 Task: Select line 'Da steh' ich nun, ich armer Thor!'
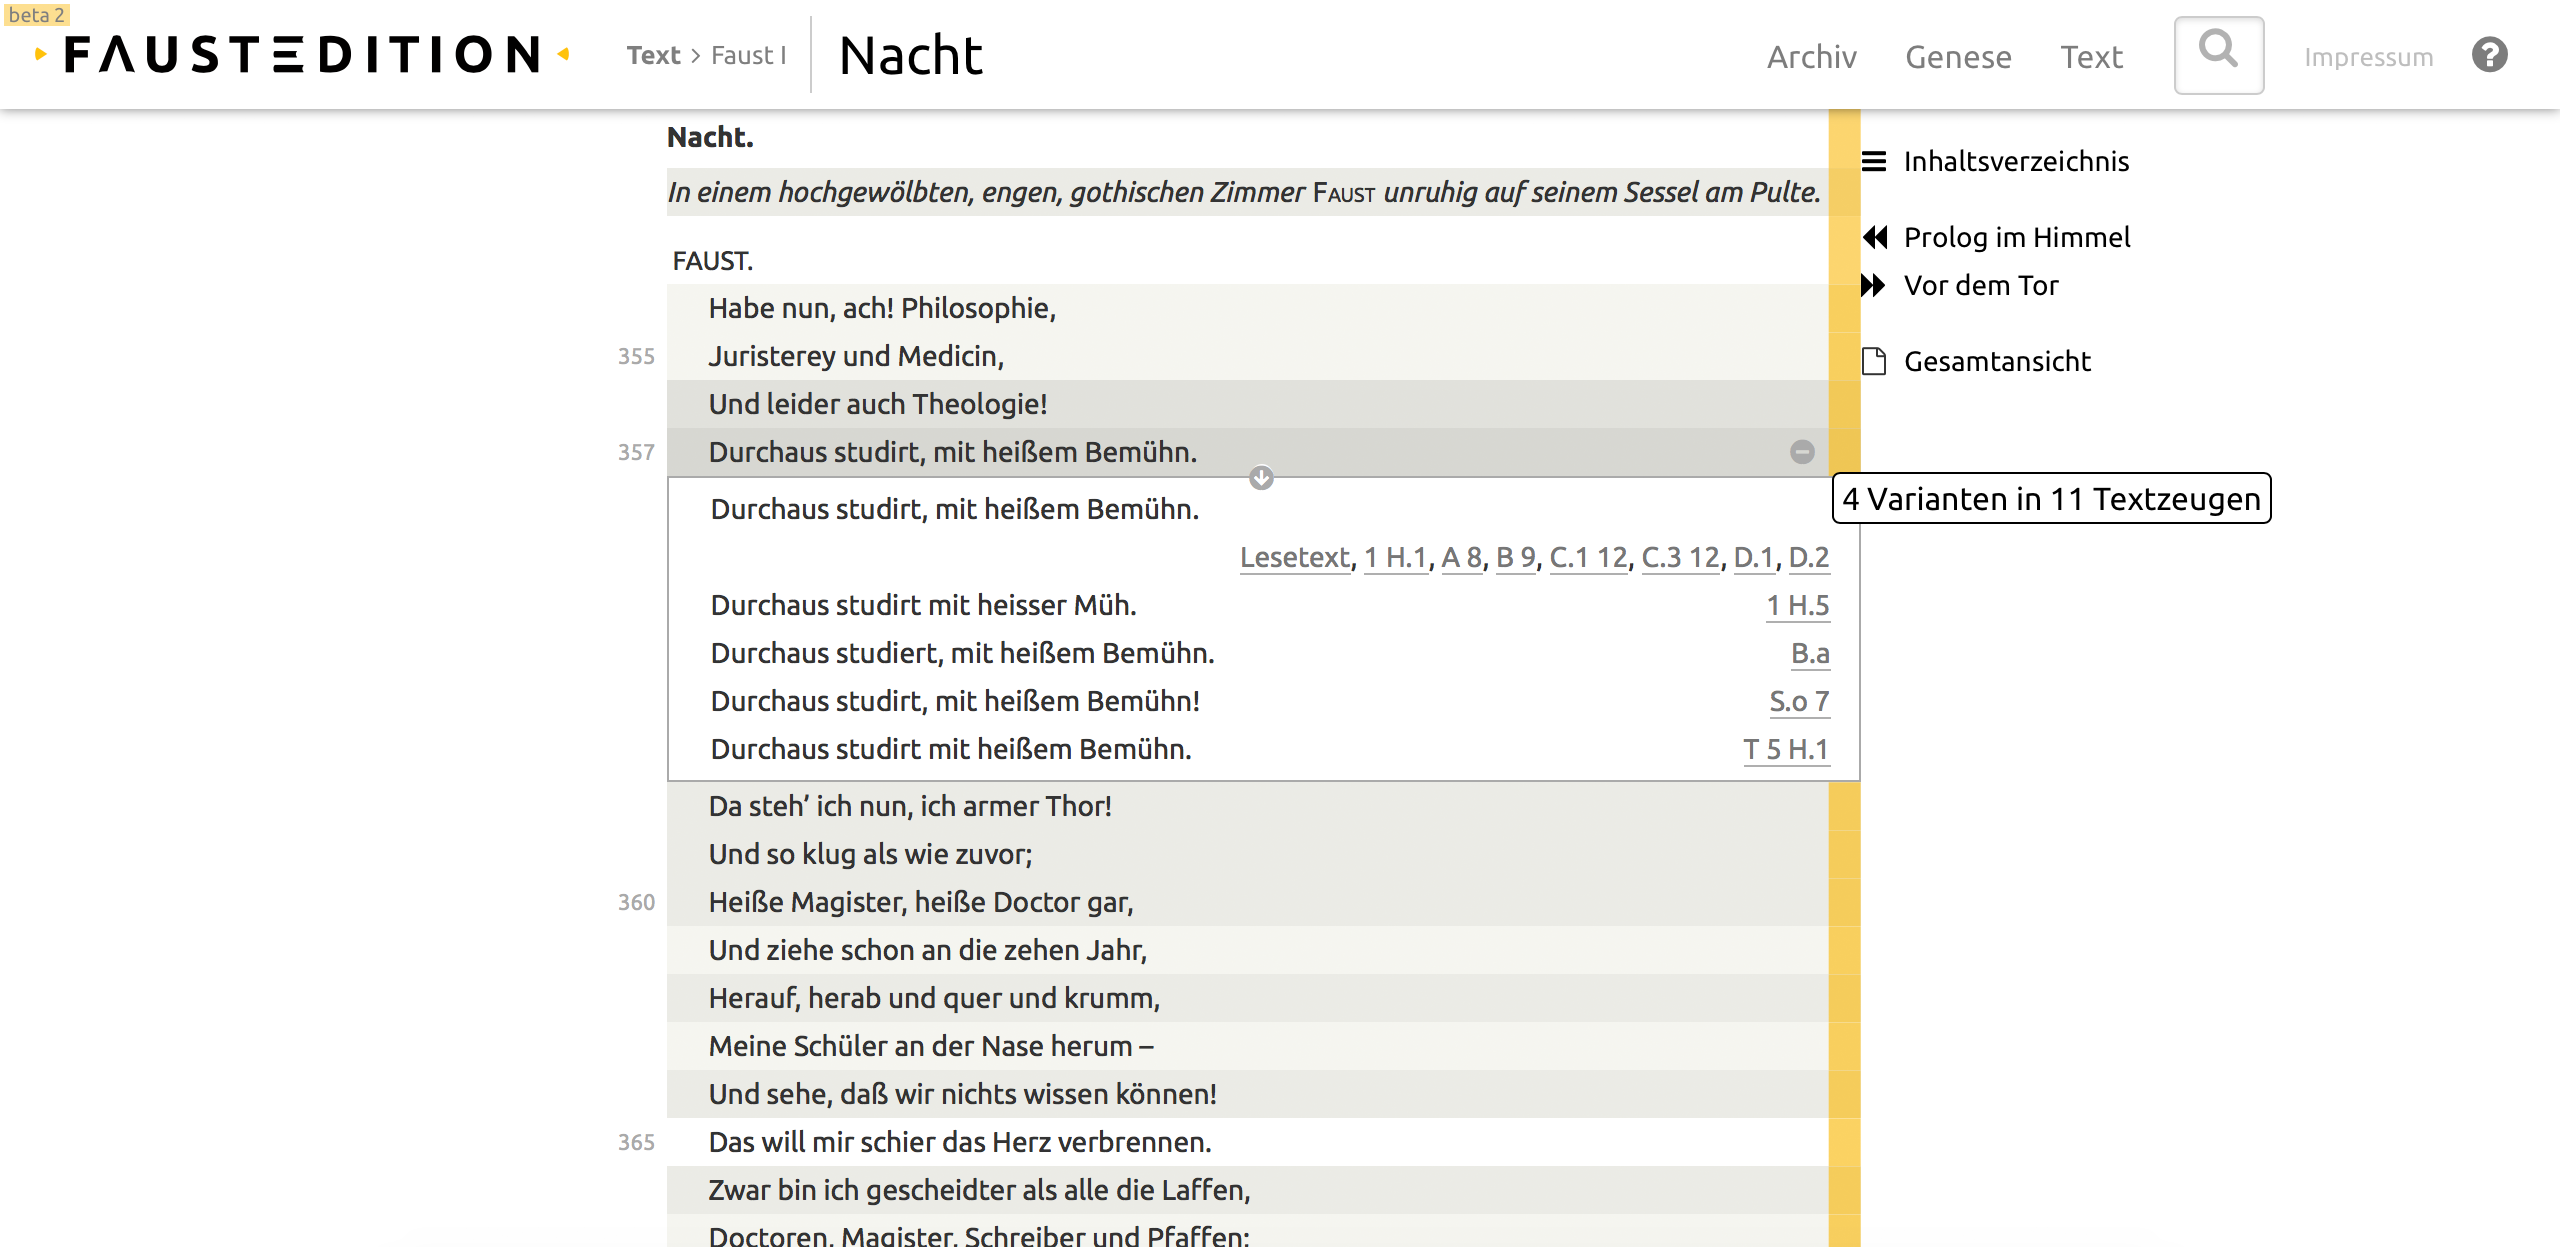click(1247, 806)
